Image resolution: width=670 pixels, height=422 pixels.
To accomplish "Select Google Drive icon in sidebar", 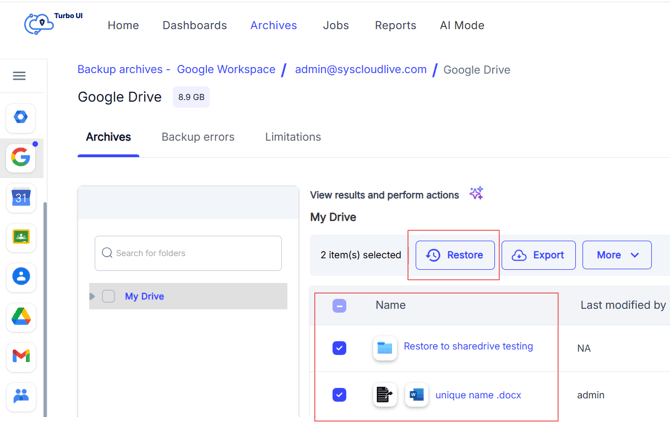I will pos(21,316).
